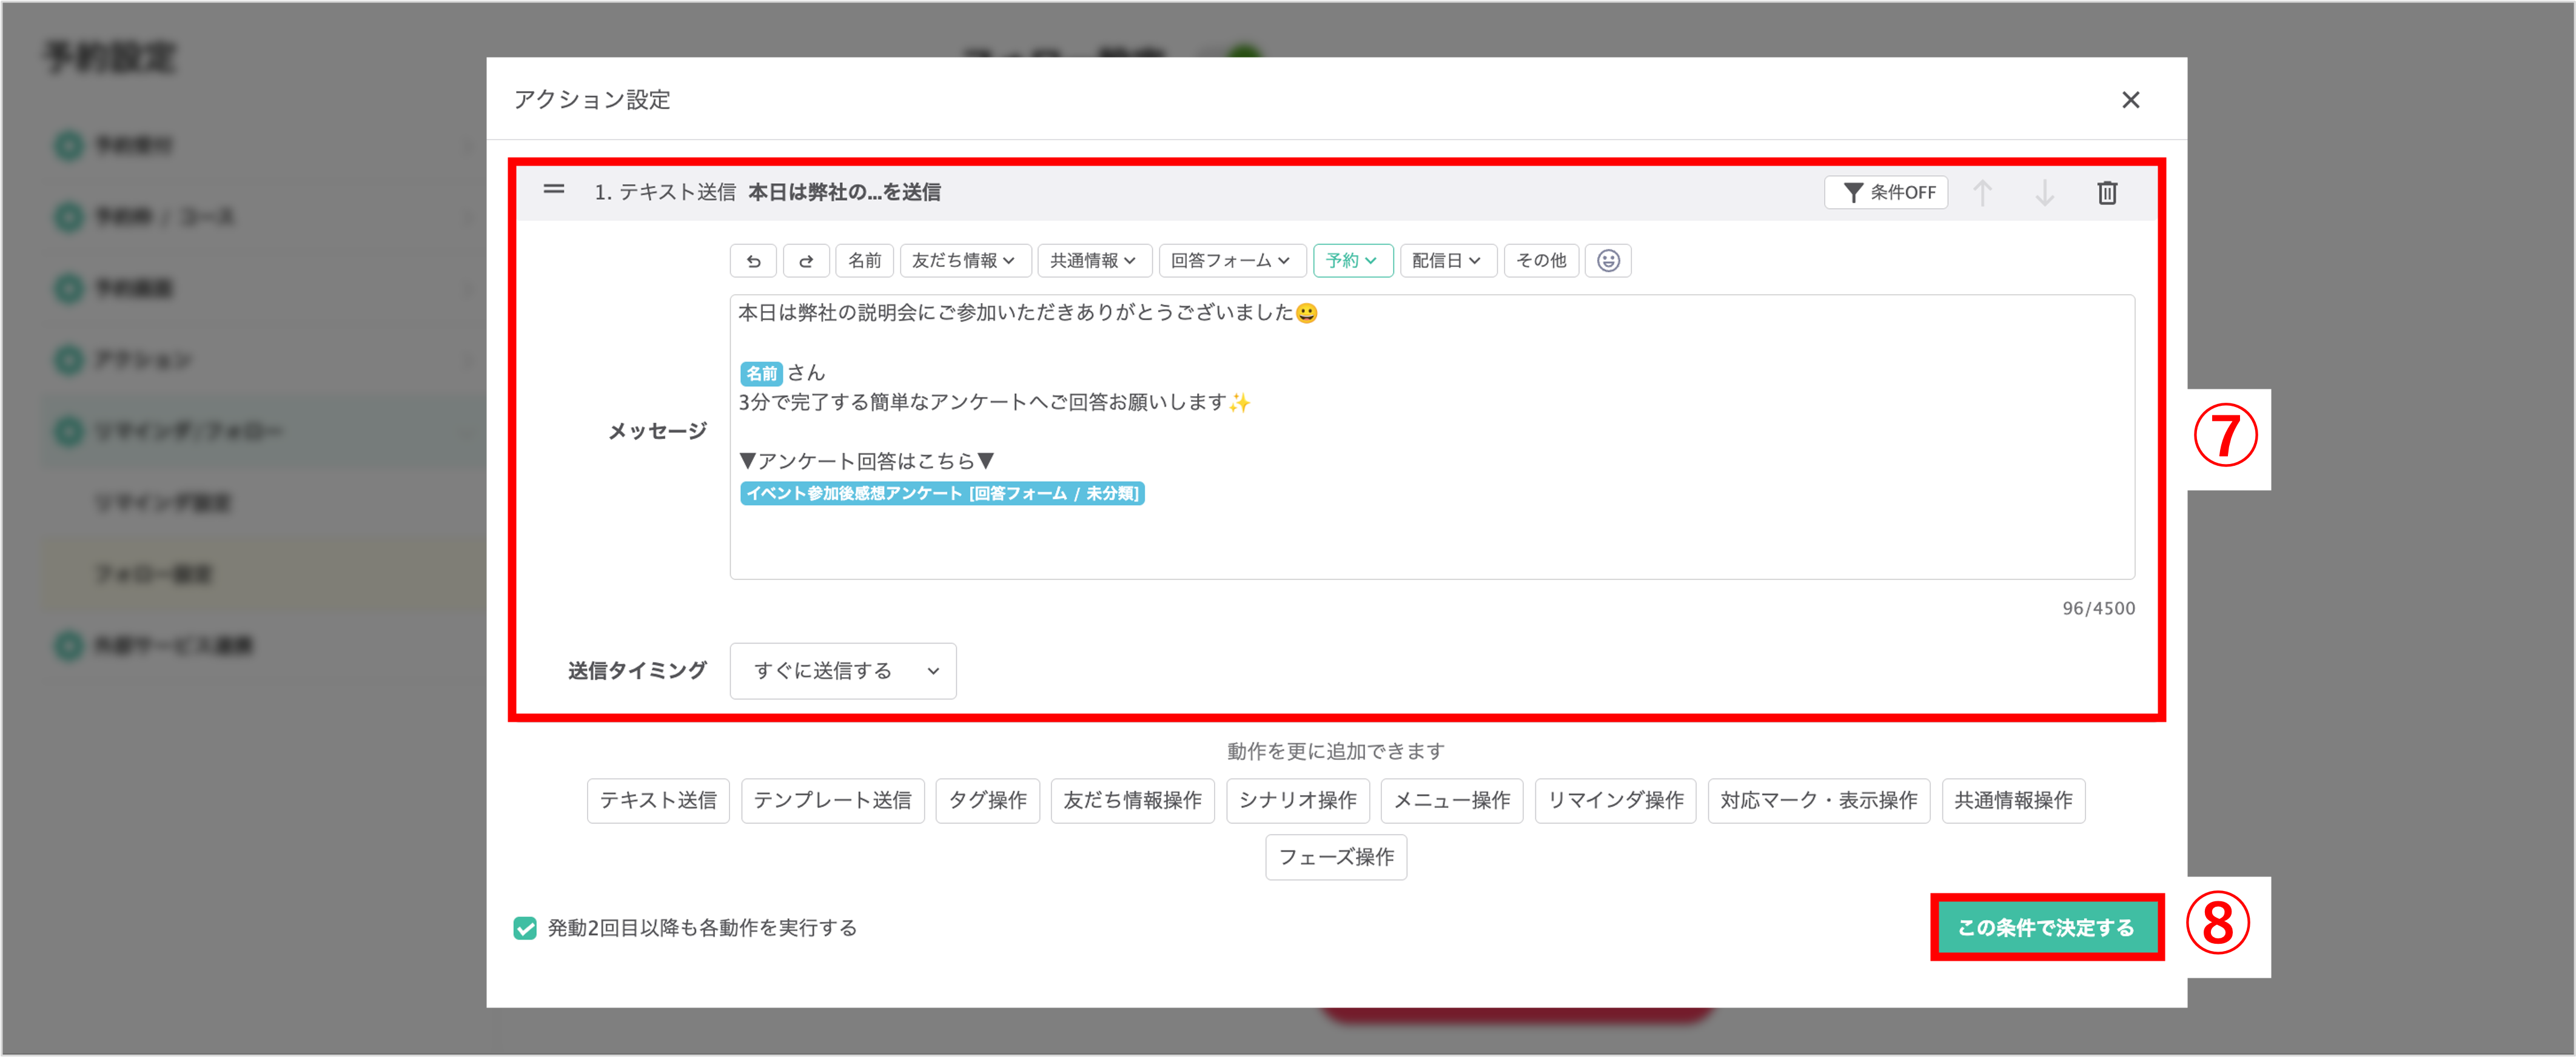
Task: Close the アクション設定 dialog
Action: coord(2131,100)
